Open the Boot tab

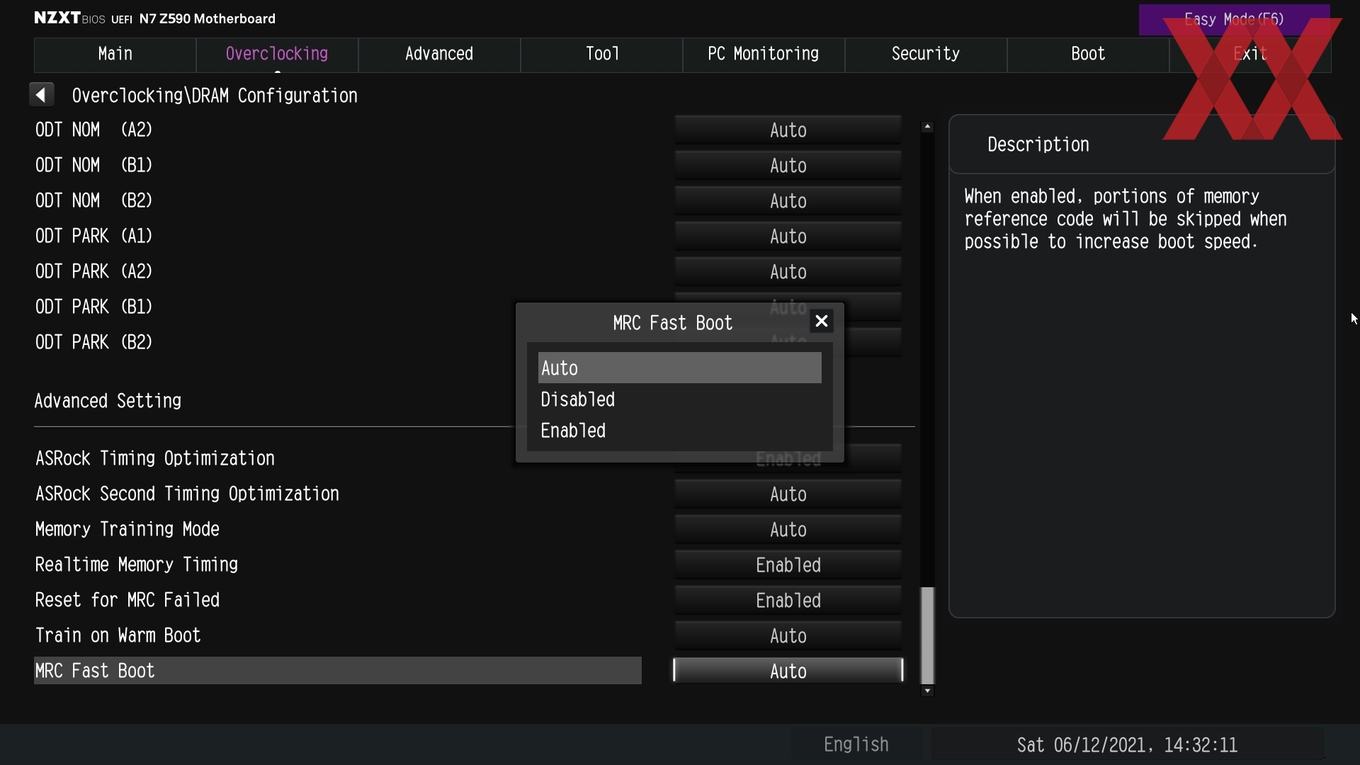coord(1088,54)
